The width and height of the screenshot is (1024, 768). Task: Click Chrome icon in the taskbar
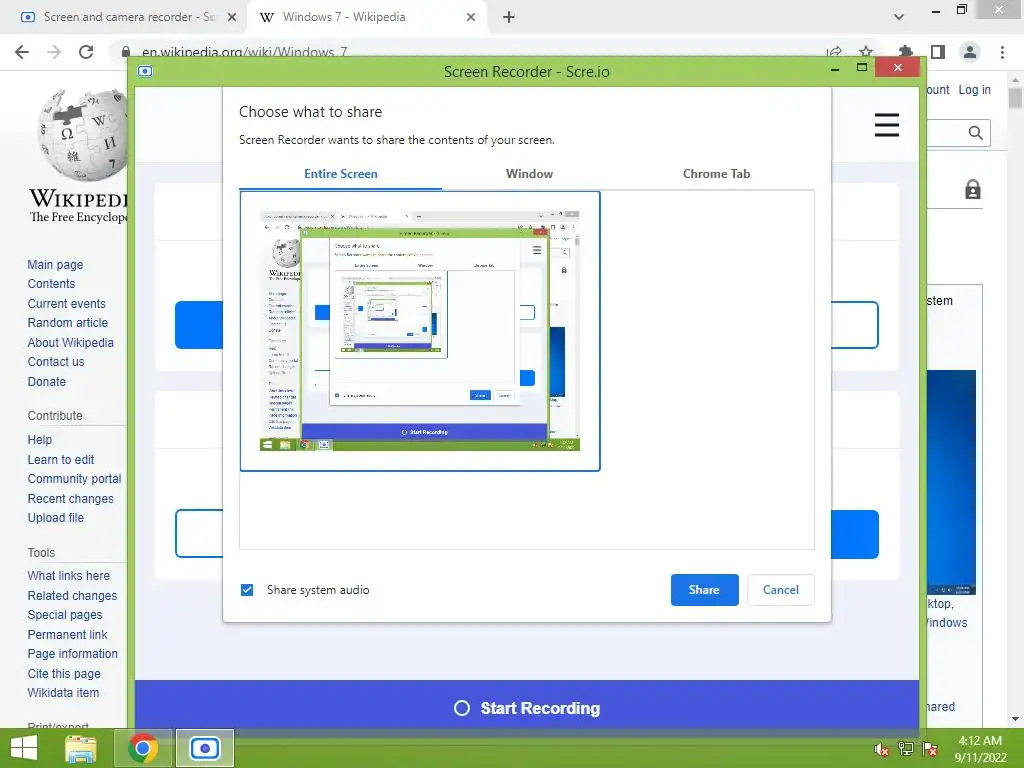[x=143, y=748]
